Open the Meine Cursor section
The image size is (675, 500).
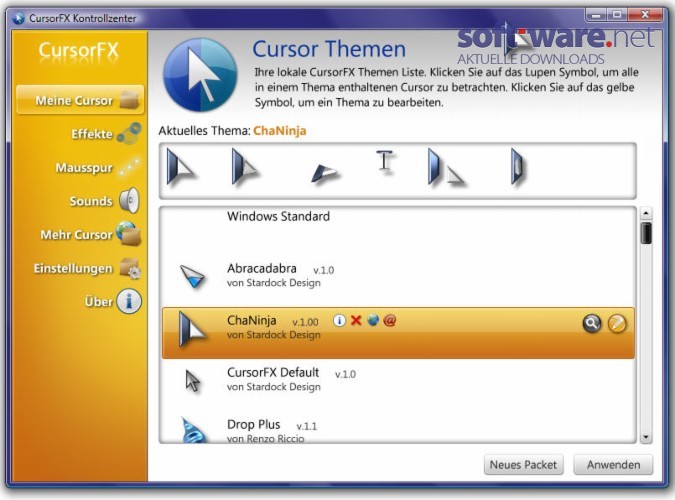(x=80, y=100)
